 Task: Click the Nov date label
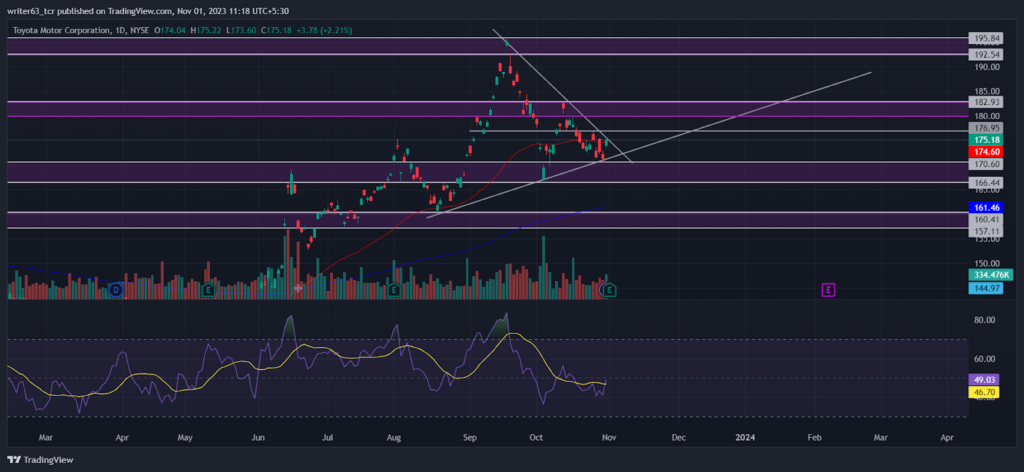(608, 435)
